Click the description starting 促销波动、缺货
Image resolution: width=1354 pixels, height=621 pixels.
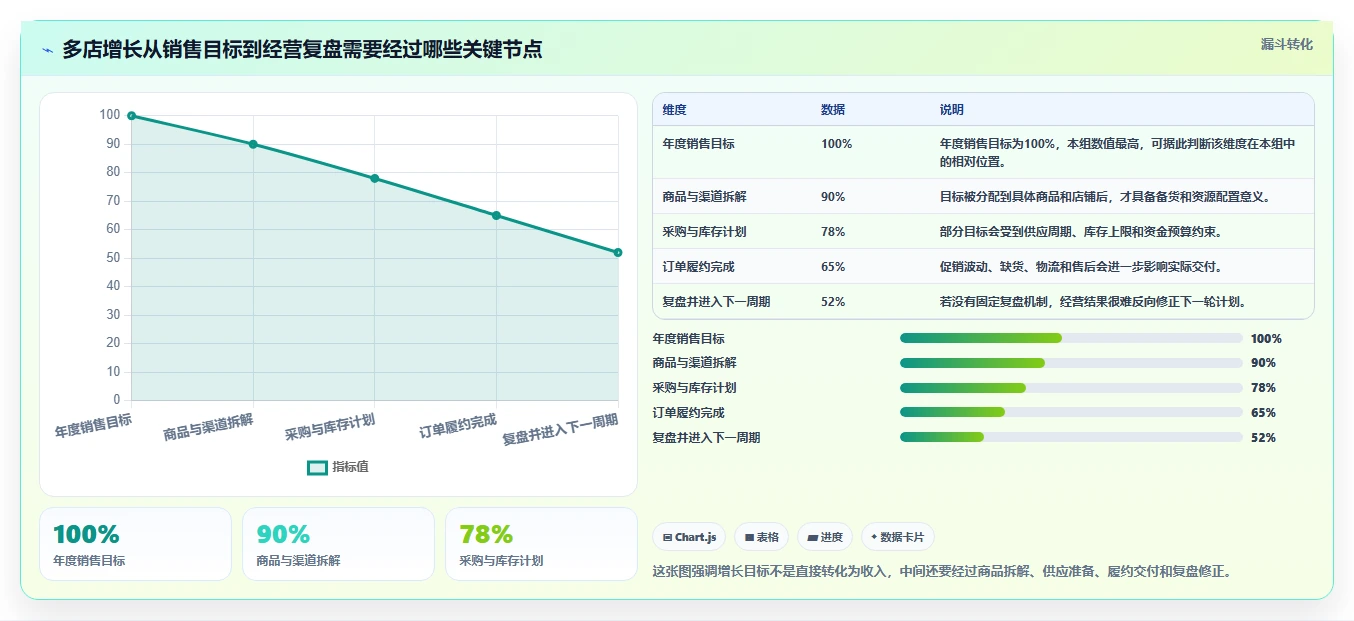1081,267
